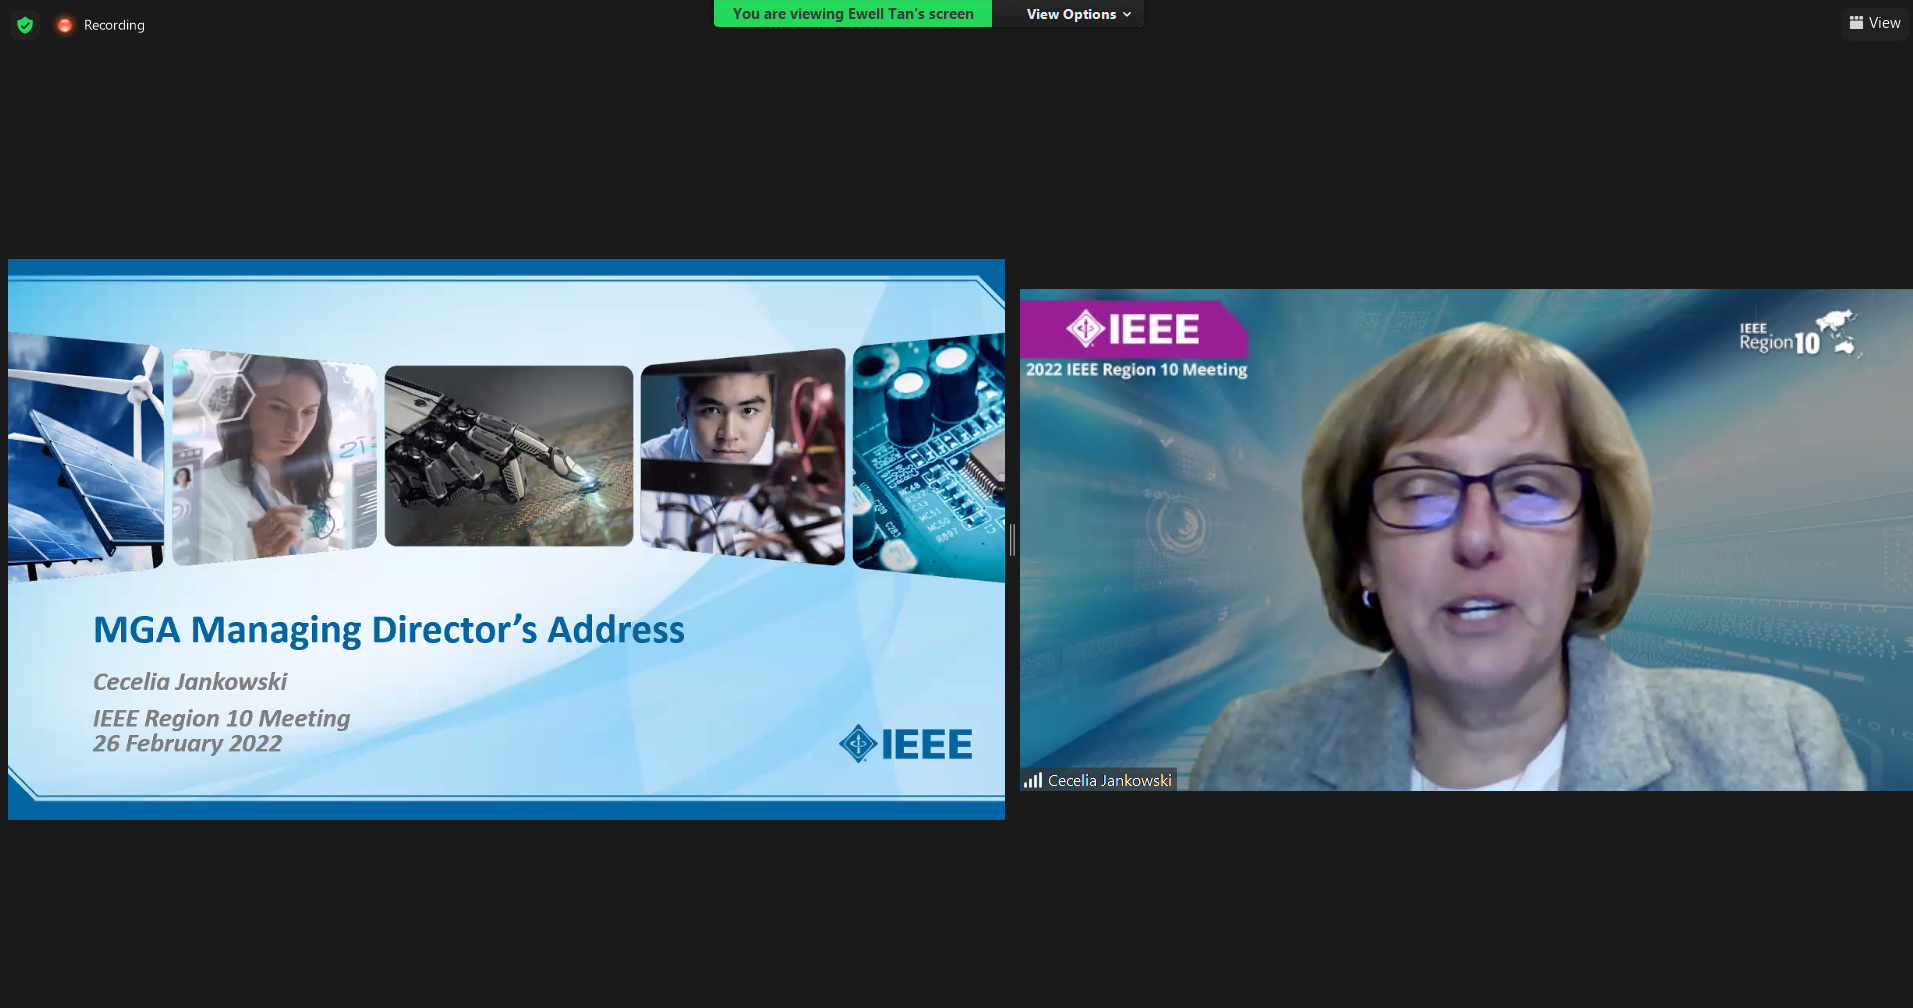Click the red Recording indicator icon

point(65,25)
